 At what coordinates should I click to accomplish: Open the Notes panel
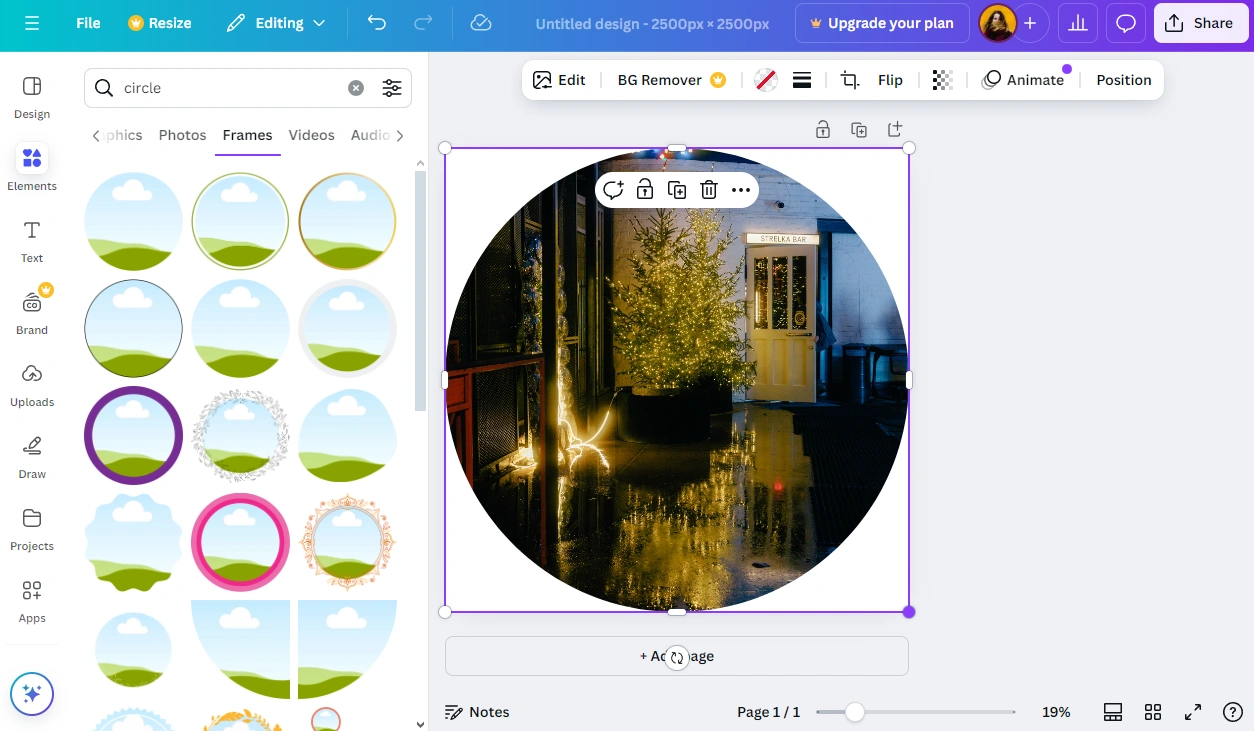[477, 712]
